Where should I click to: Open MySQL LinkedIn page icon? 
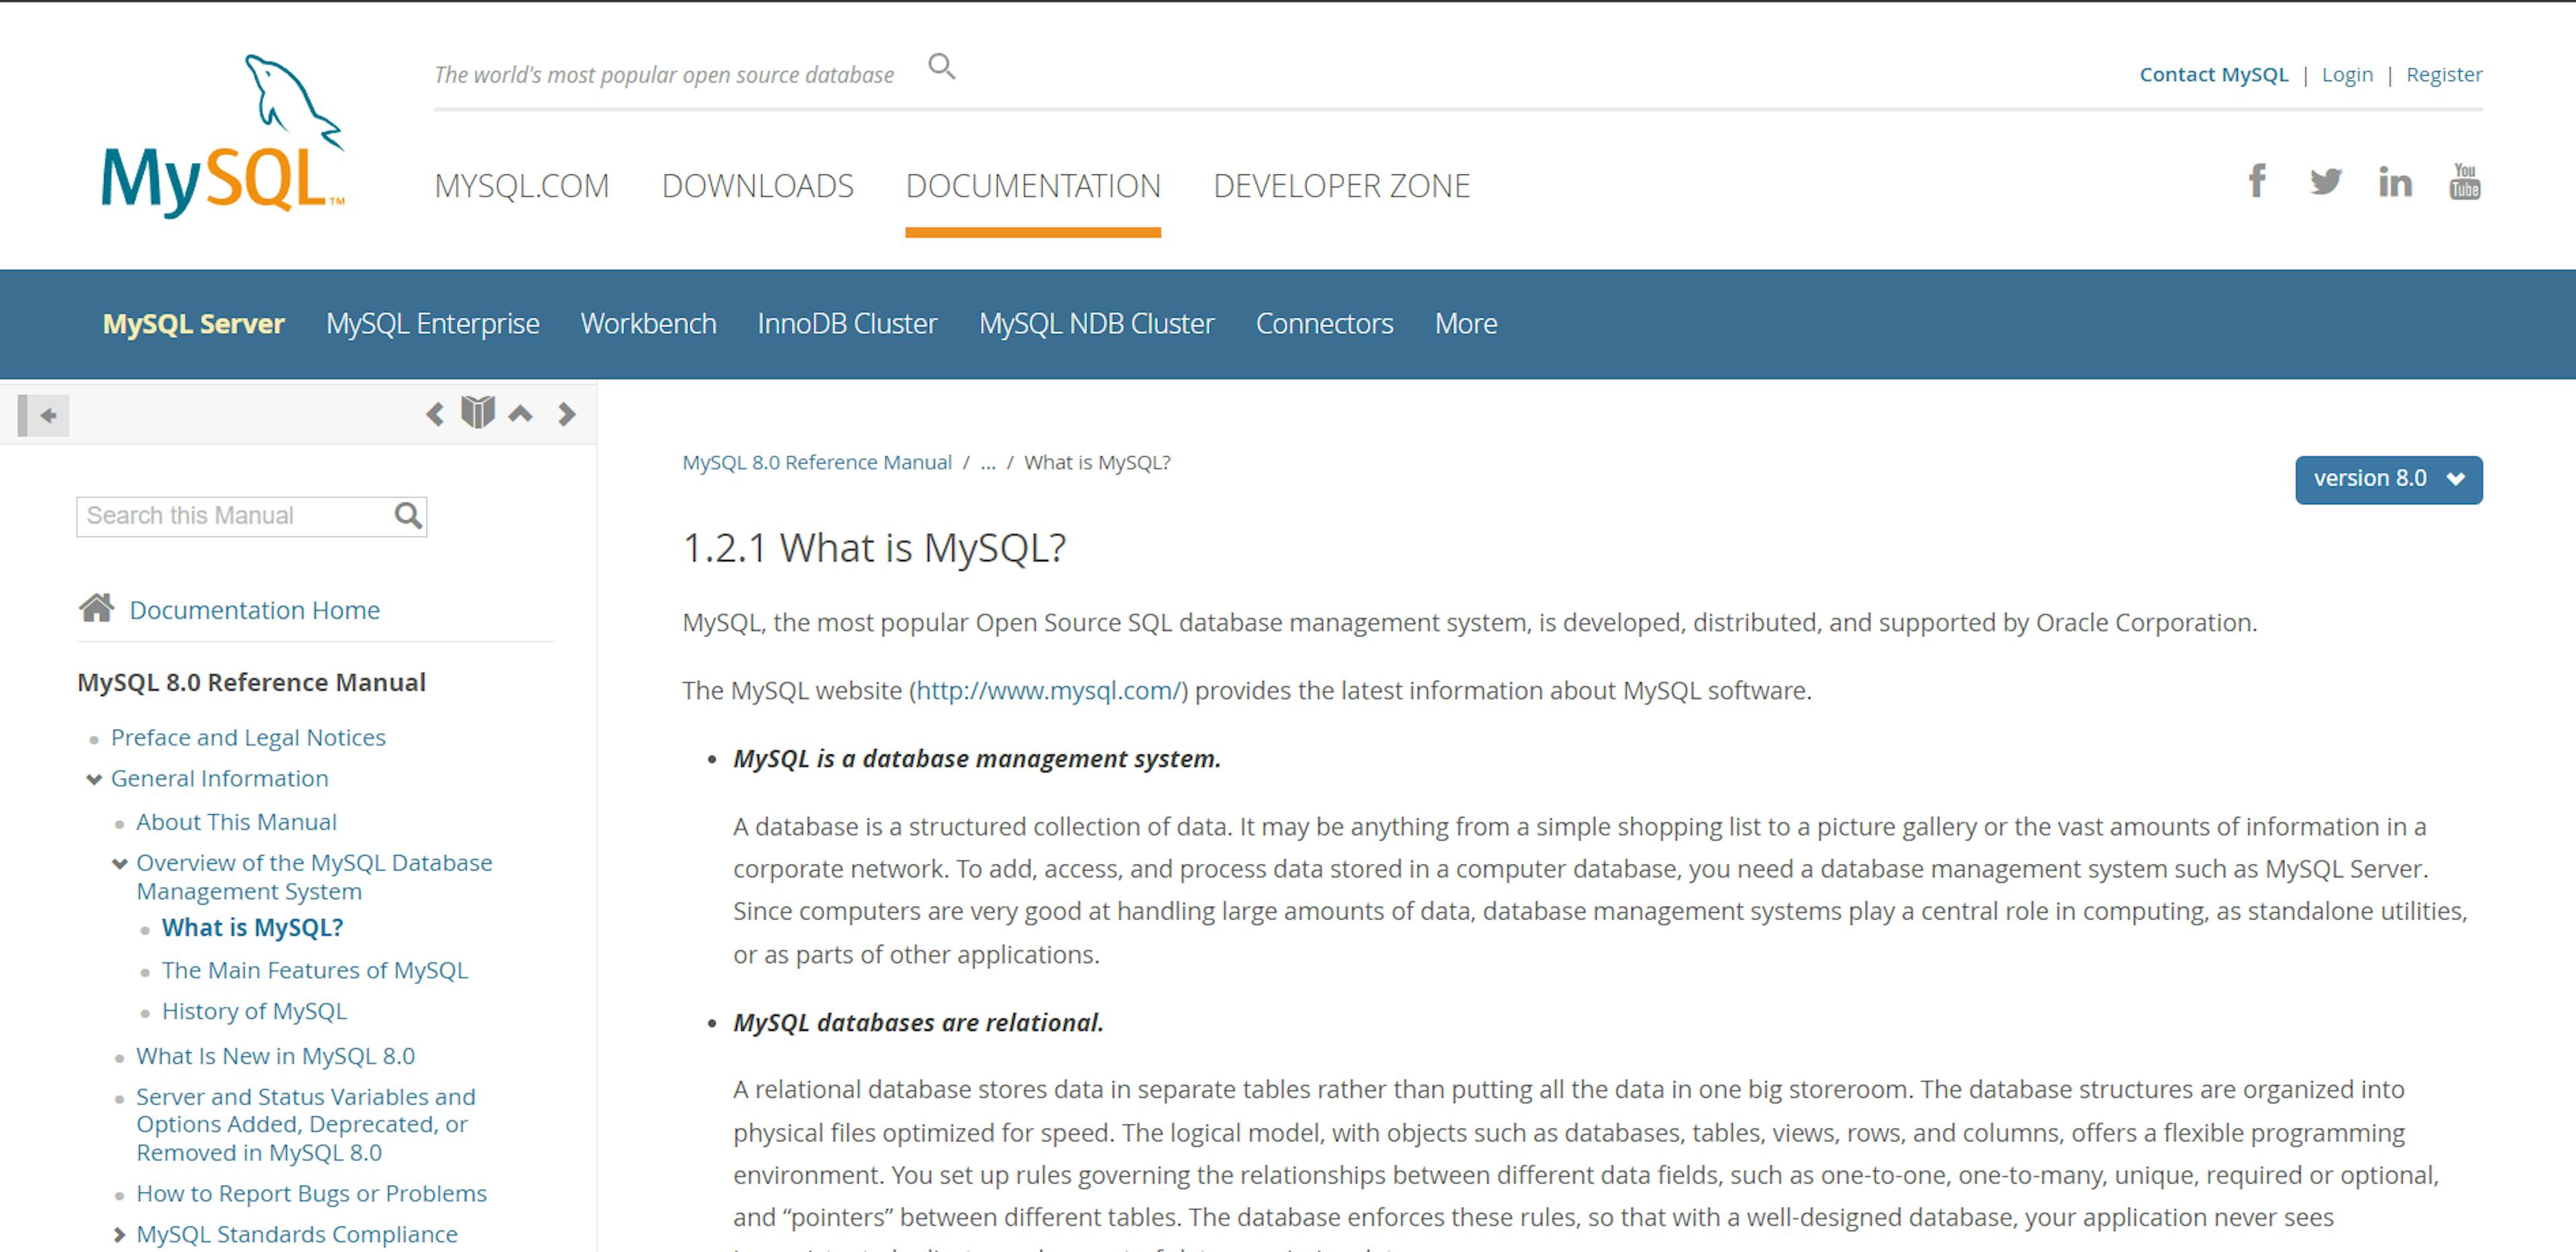2395,182
